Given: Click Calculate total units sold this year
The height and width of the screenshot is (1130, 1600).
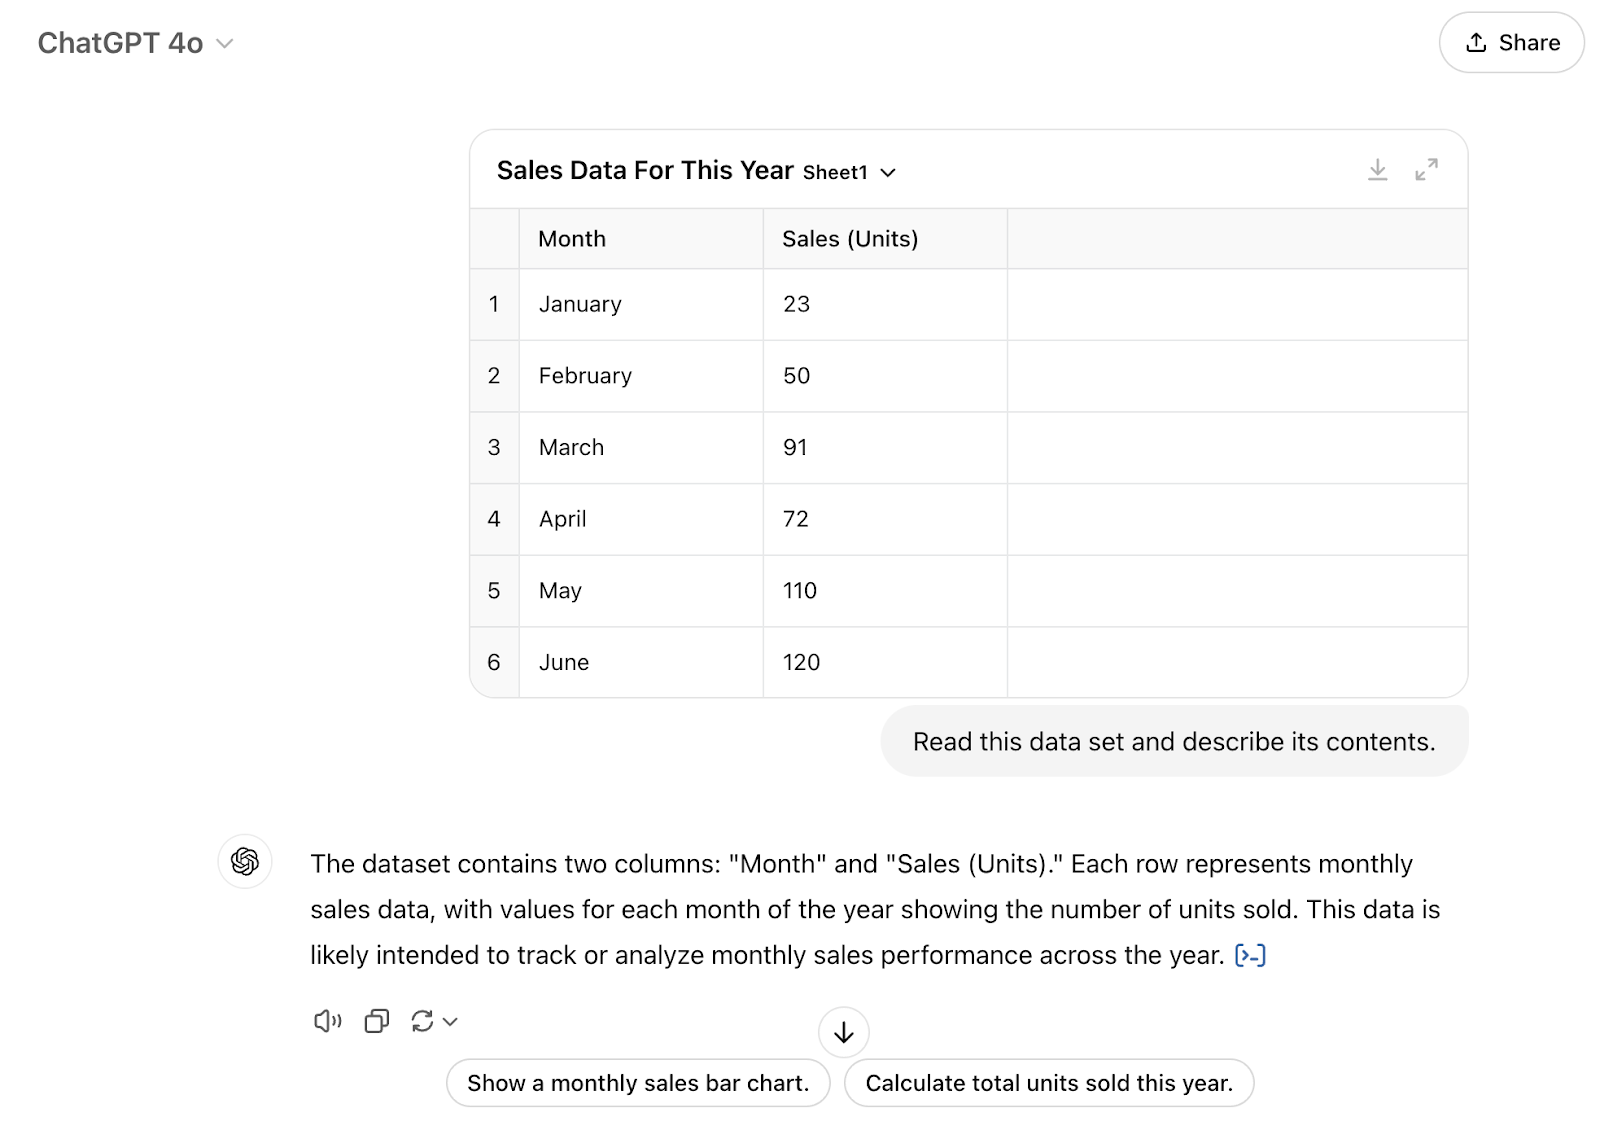Looking at the screenshot, I should tap(1049, 1082).
